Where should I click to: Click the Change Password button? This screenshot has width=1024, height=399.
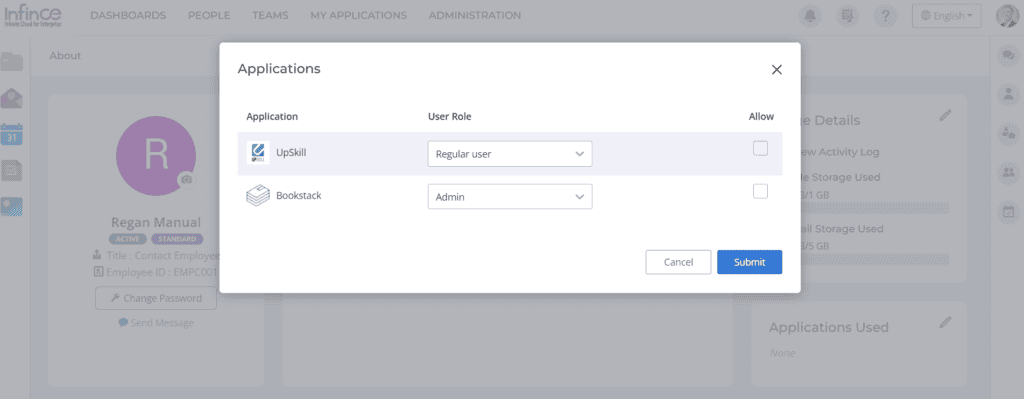[156, 298]
